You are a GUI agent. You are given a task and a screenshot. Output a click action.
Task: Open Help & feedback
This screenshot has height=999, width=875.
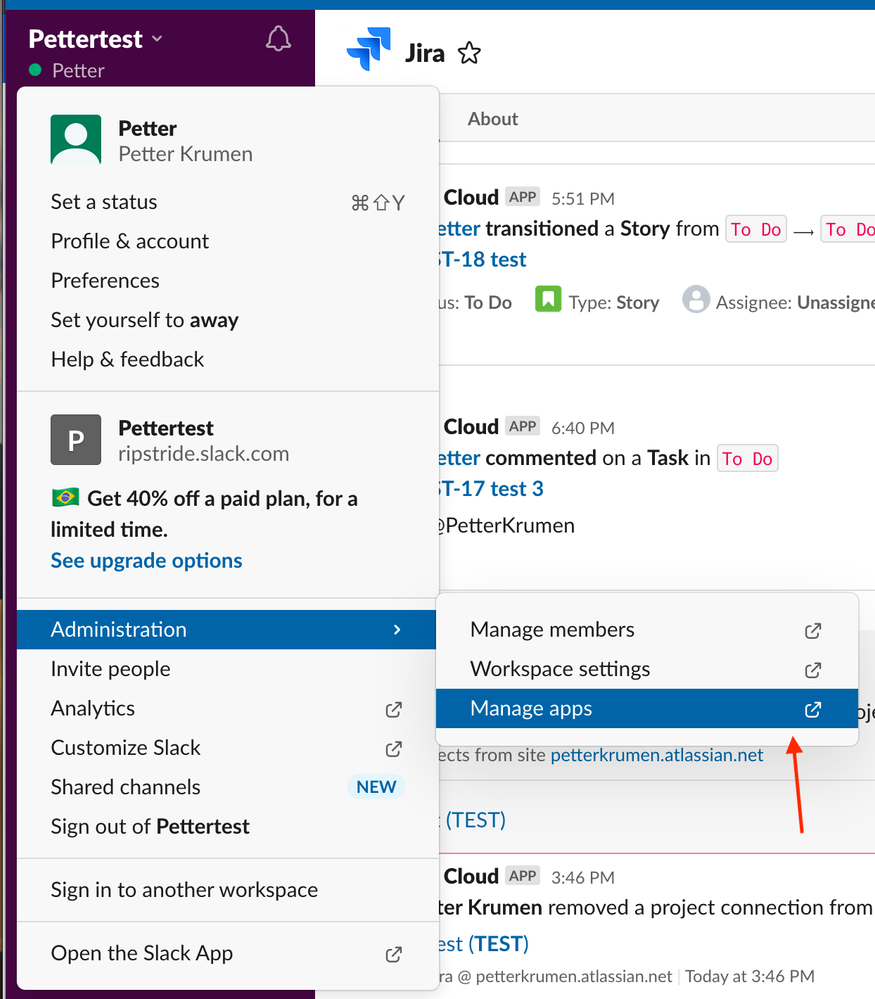(x=228, y=359)
